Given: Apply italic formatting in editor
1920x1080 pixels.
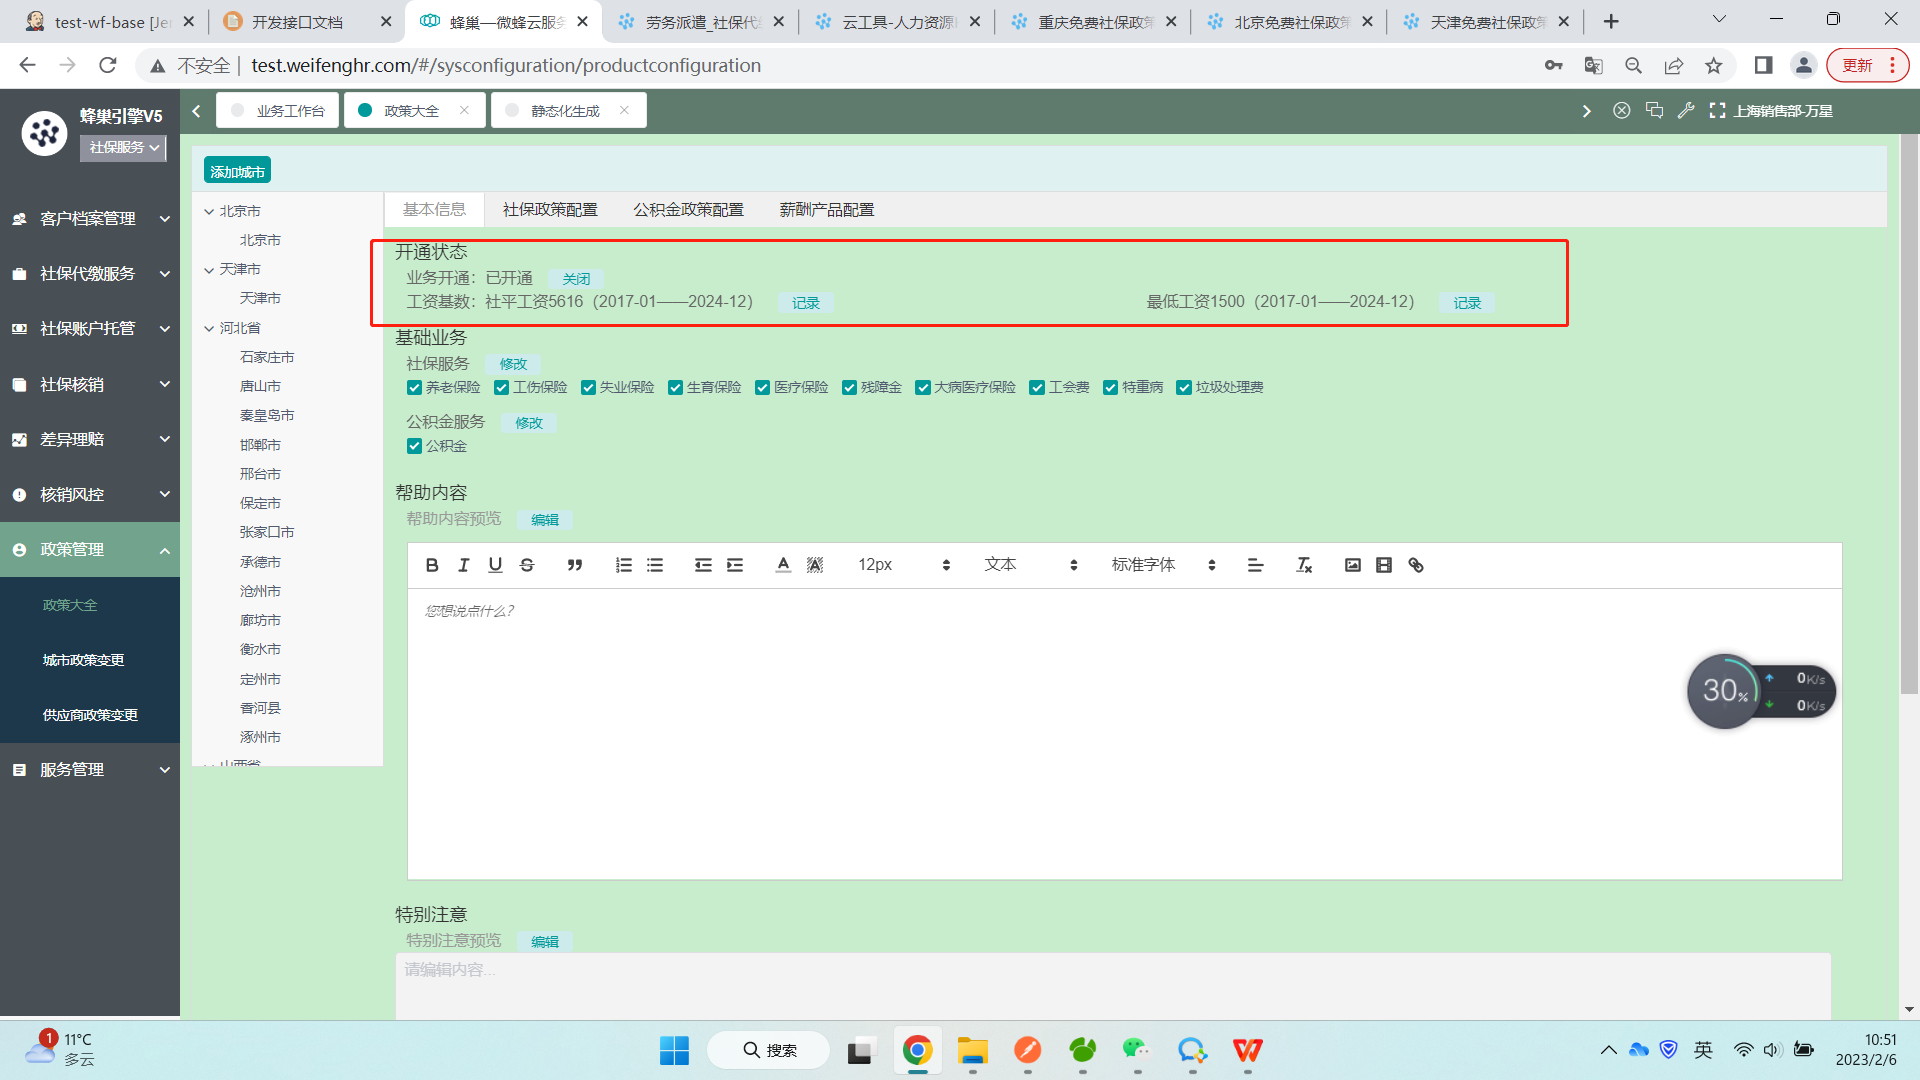Looking at the screenshot, I should 463,565.
